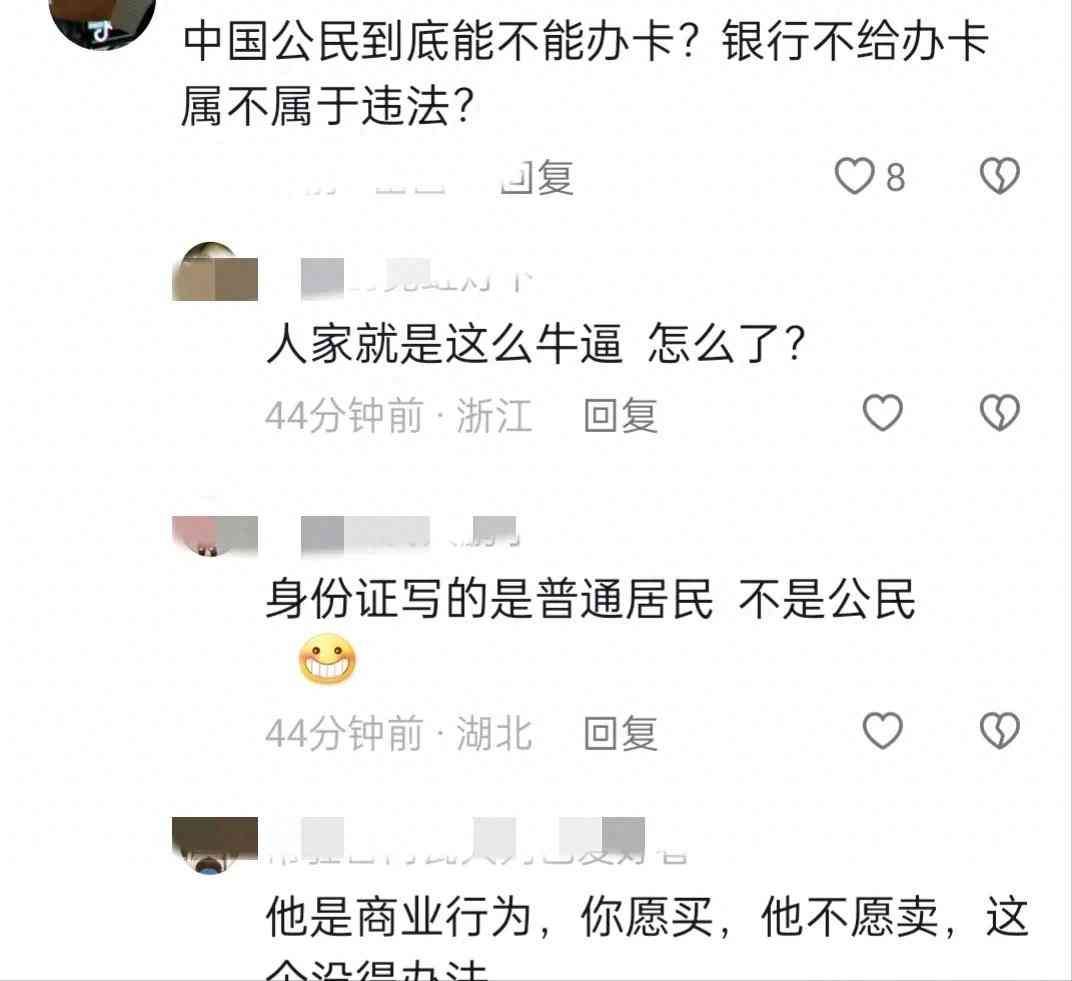1072x981 pixels.
Task: Tap username above 身份证写的是普通居民 comment
Action: click(409, 535)
